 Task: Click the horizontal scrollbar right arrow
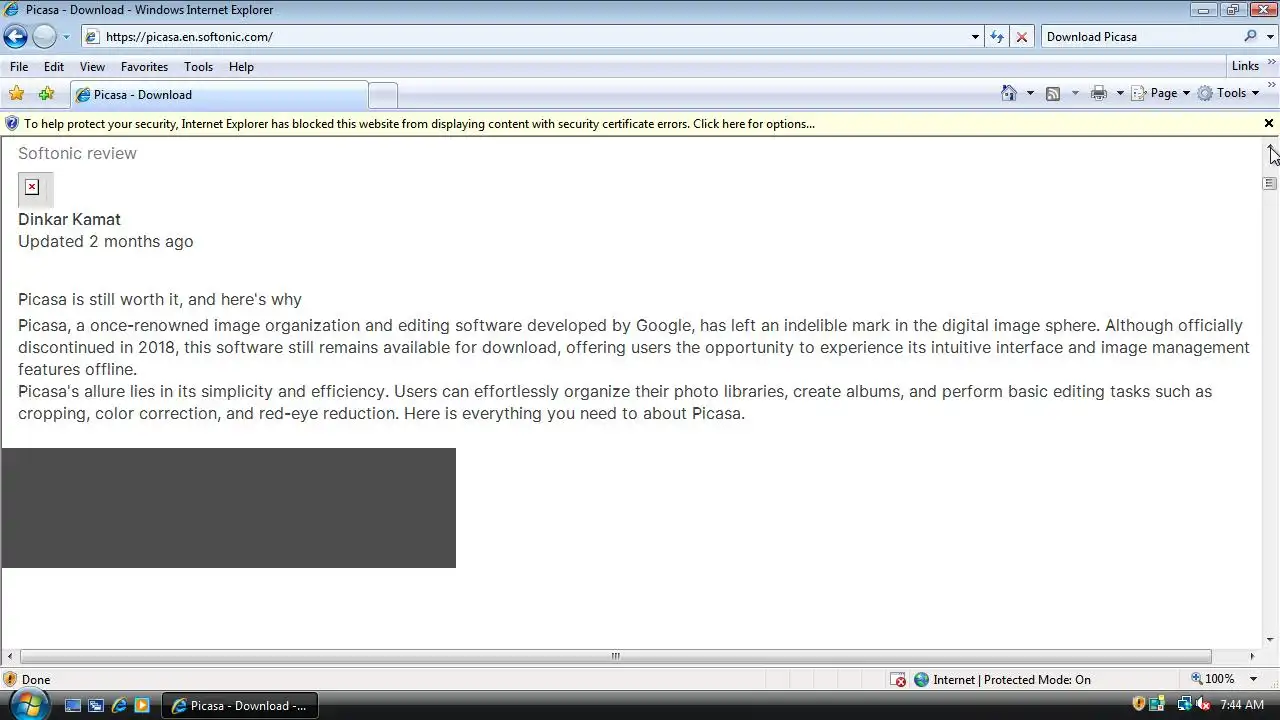click(x=1253, y=657)
